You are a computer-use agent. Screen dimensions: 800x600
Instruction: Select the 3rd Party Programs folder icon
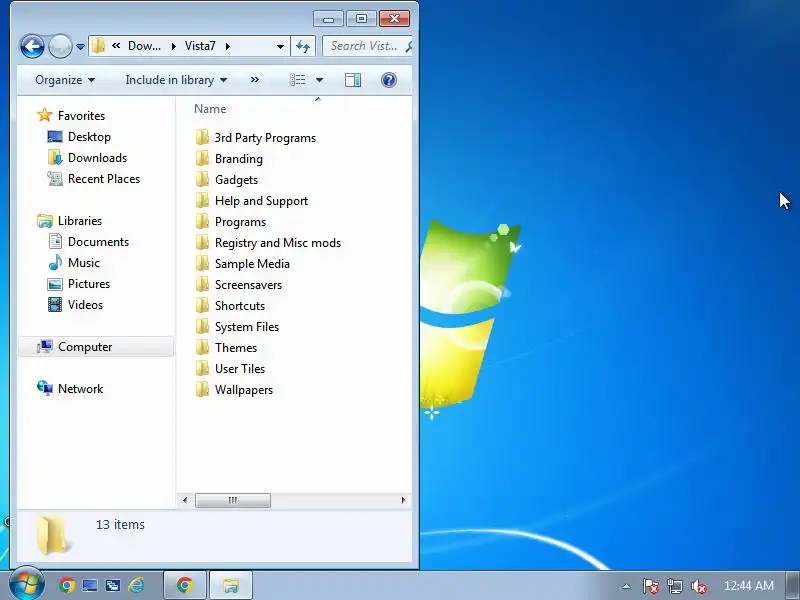tap(202, 137)
